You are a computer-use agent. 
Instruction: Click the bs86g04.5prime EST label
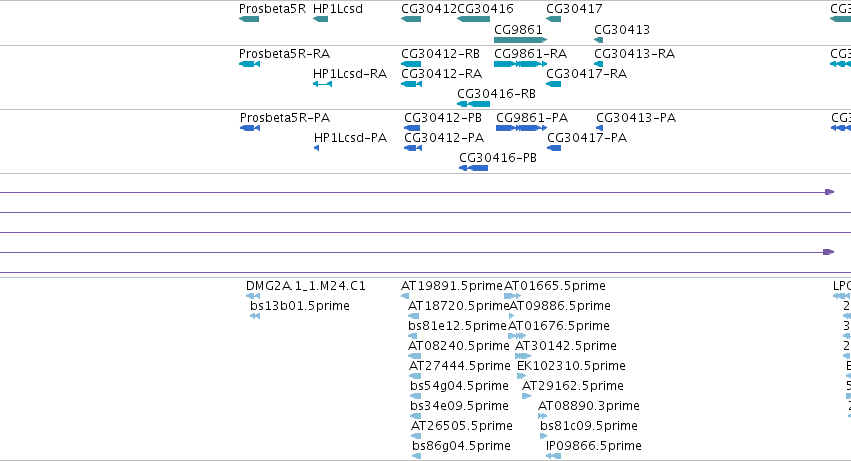[461, 447]
